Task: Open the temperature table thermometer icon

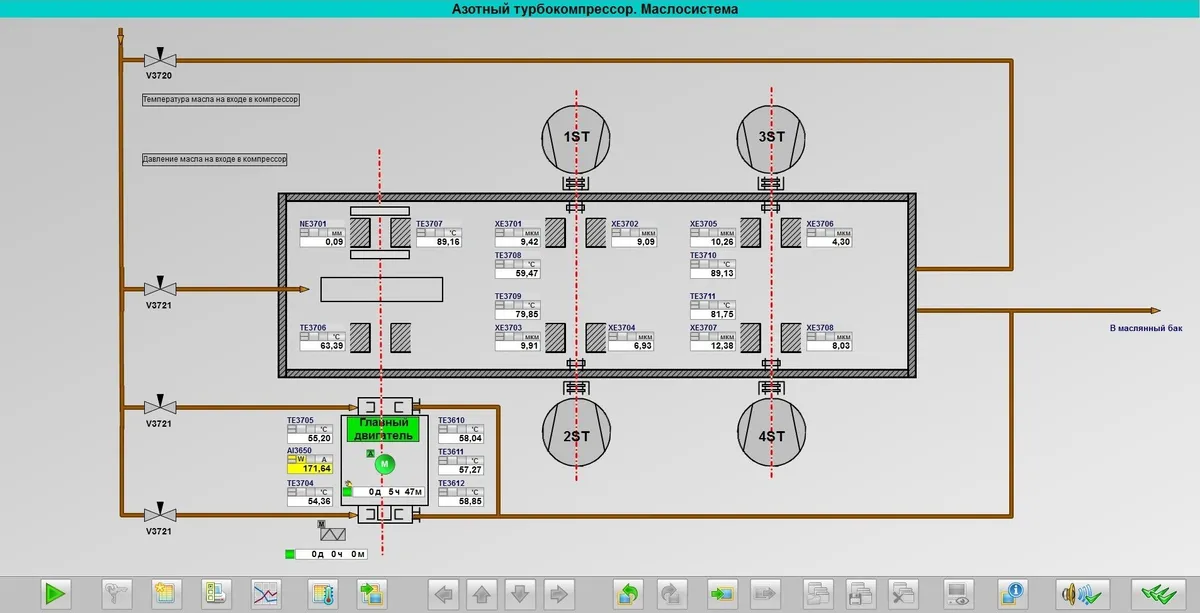Action: 324,594
